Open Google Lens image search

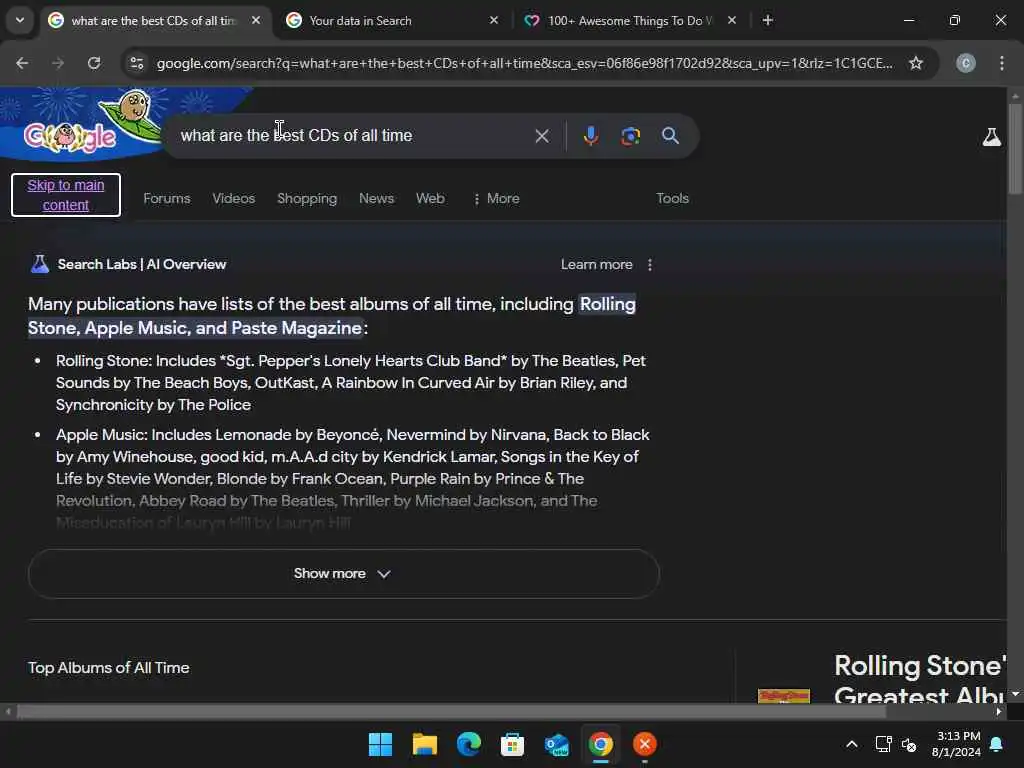[630, 136]
